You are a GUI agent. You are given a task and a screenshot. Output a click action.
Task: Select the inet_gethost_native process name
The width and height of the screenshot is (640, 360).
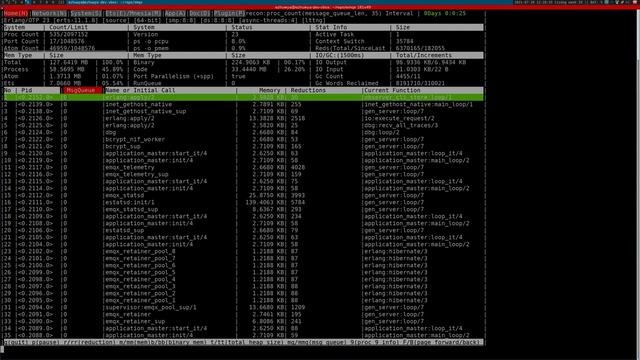[x=138, y=104]
